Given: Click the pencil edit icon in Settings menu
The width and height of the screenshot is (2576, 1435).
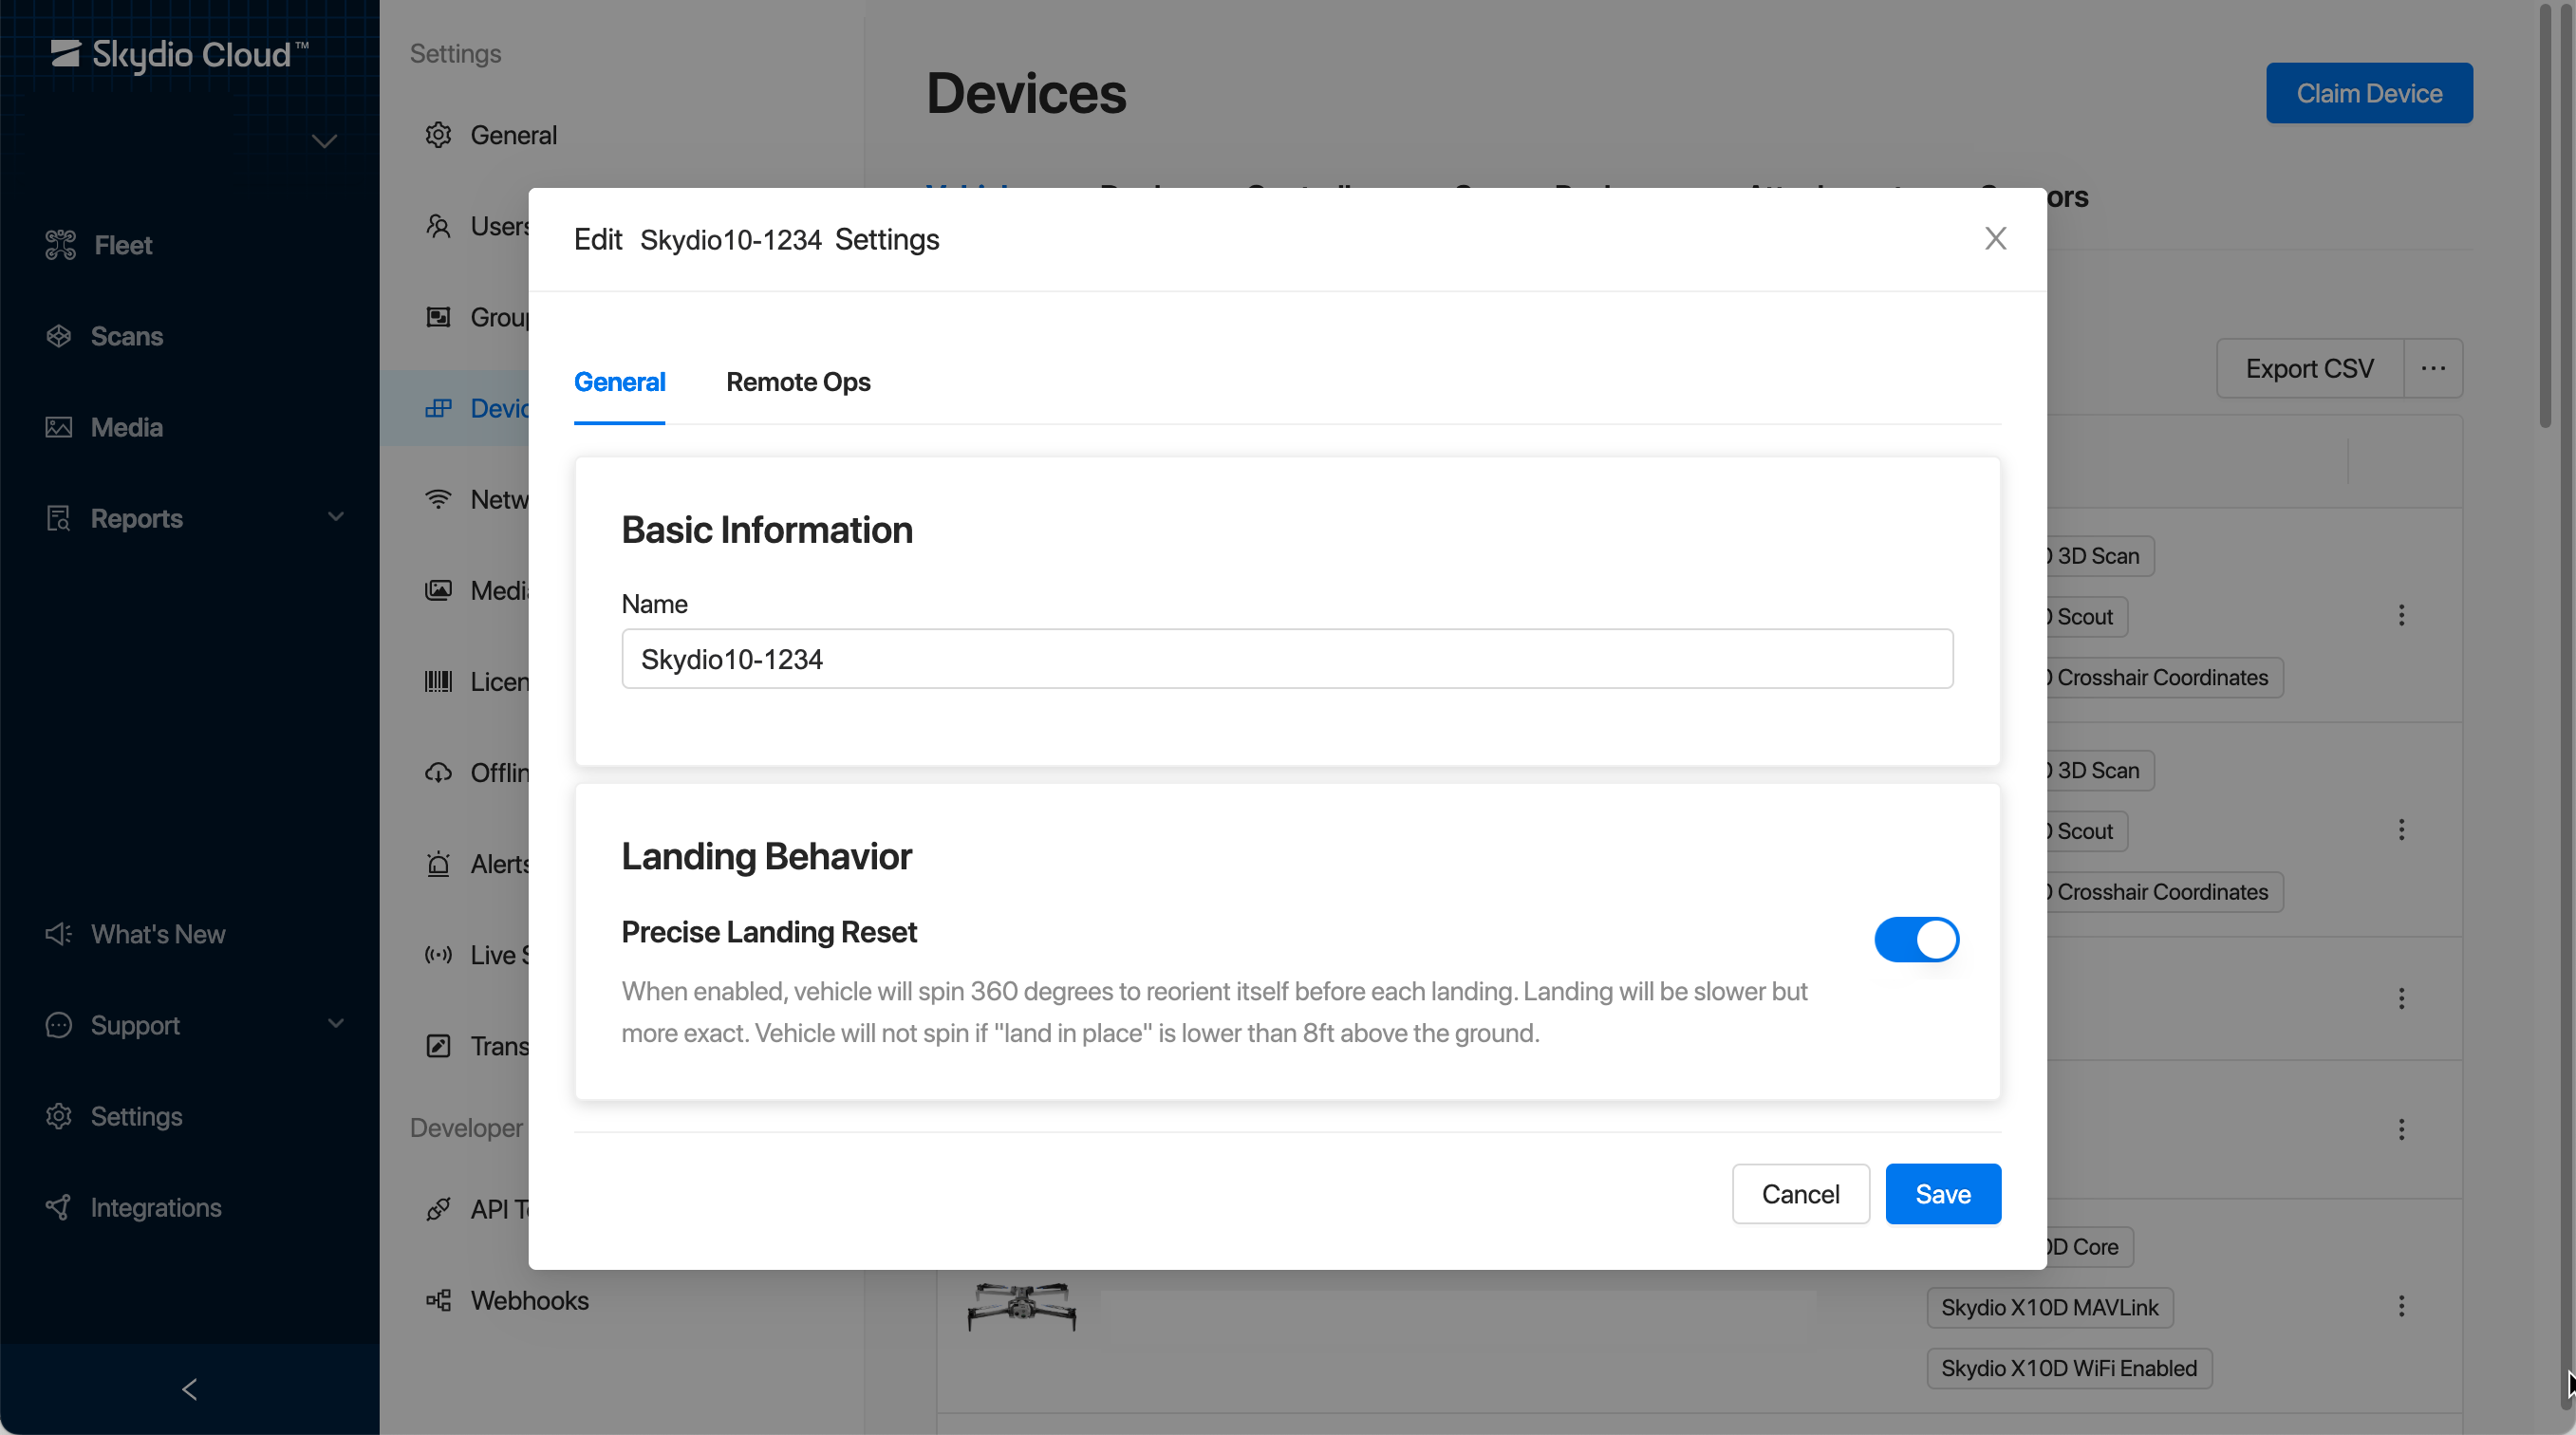Looking at the screenshot, I should click(438, 1046).
